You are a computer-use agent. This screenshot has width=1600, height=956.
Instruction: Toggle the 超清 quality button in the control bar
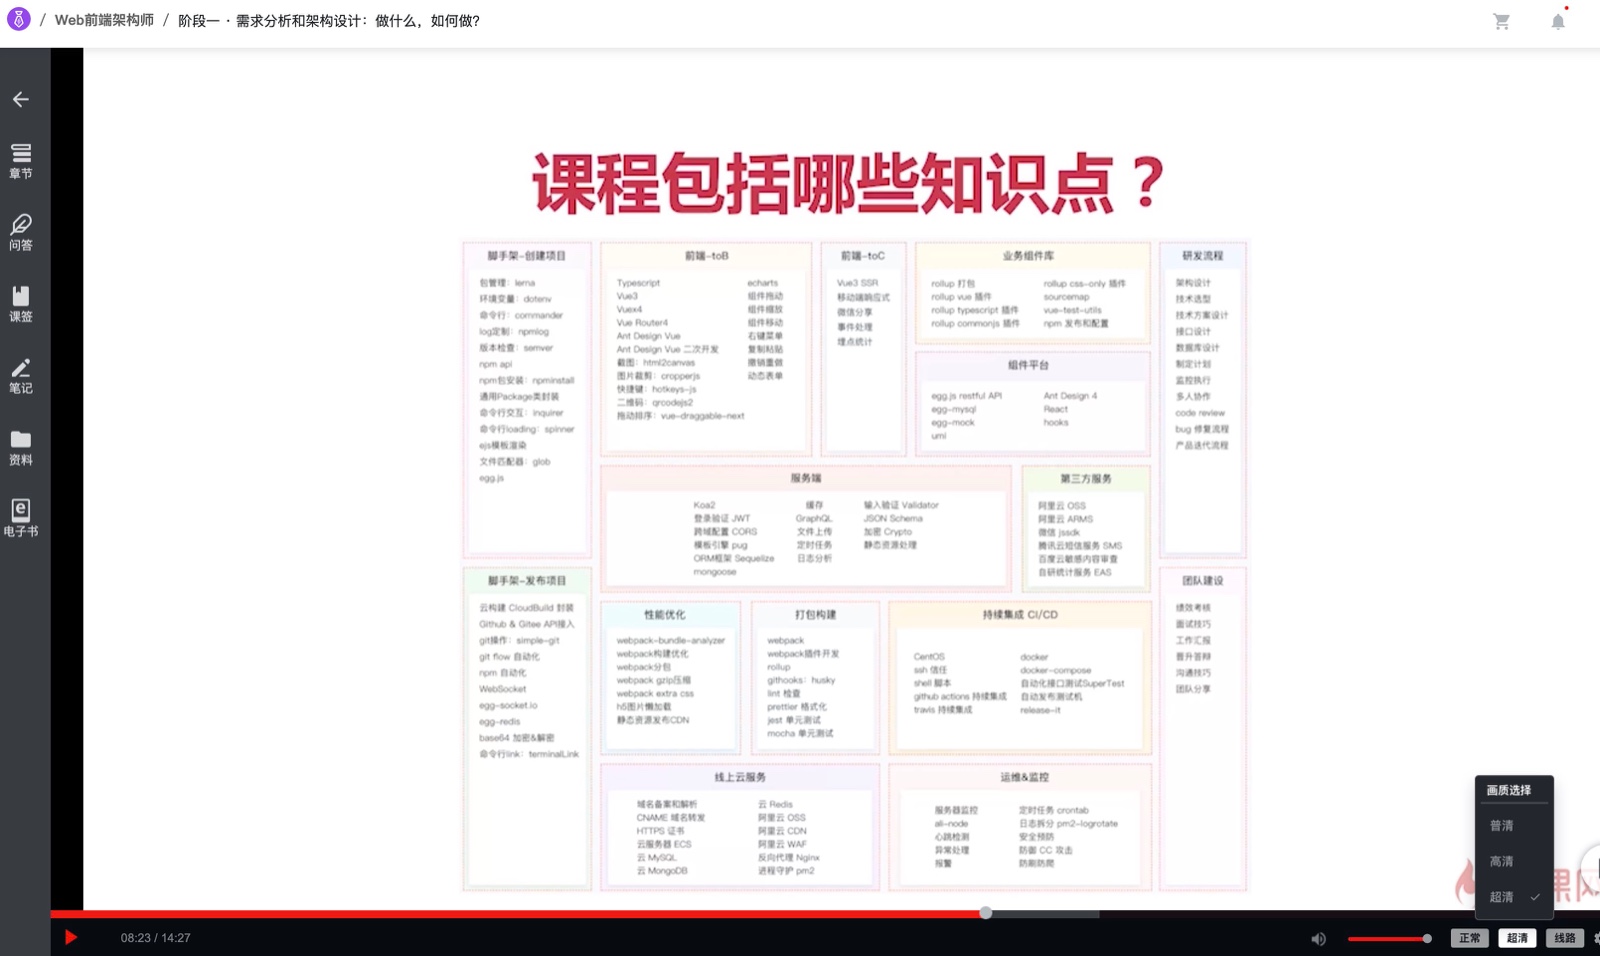pos(1517,938)
